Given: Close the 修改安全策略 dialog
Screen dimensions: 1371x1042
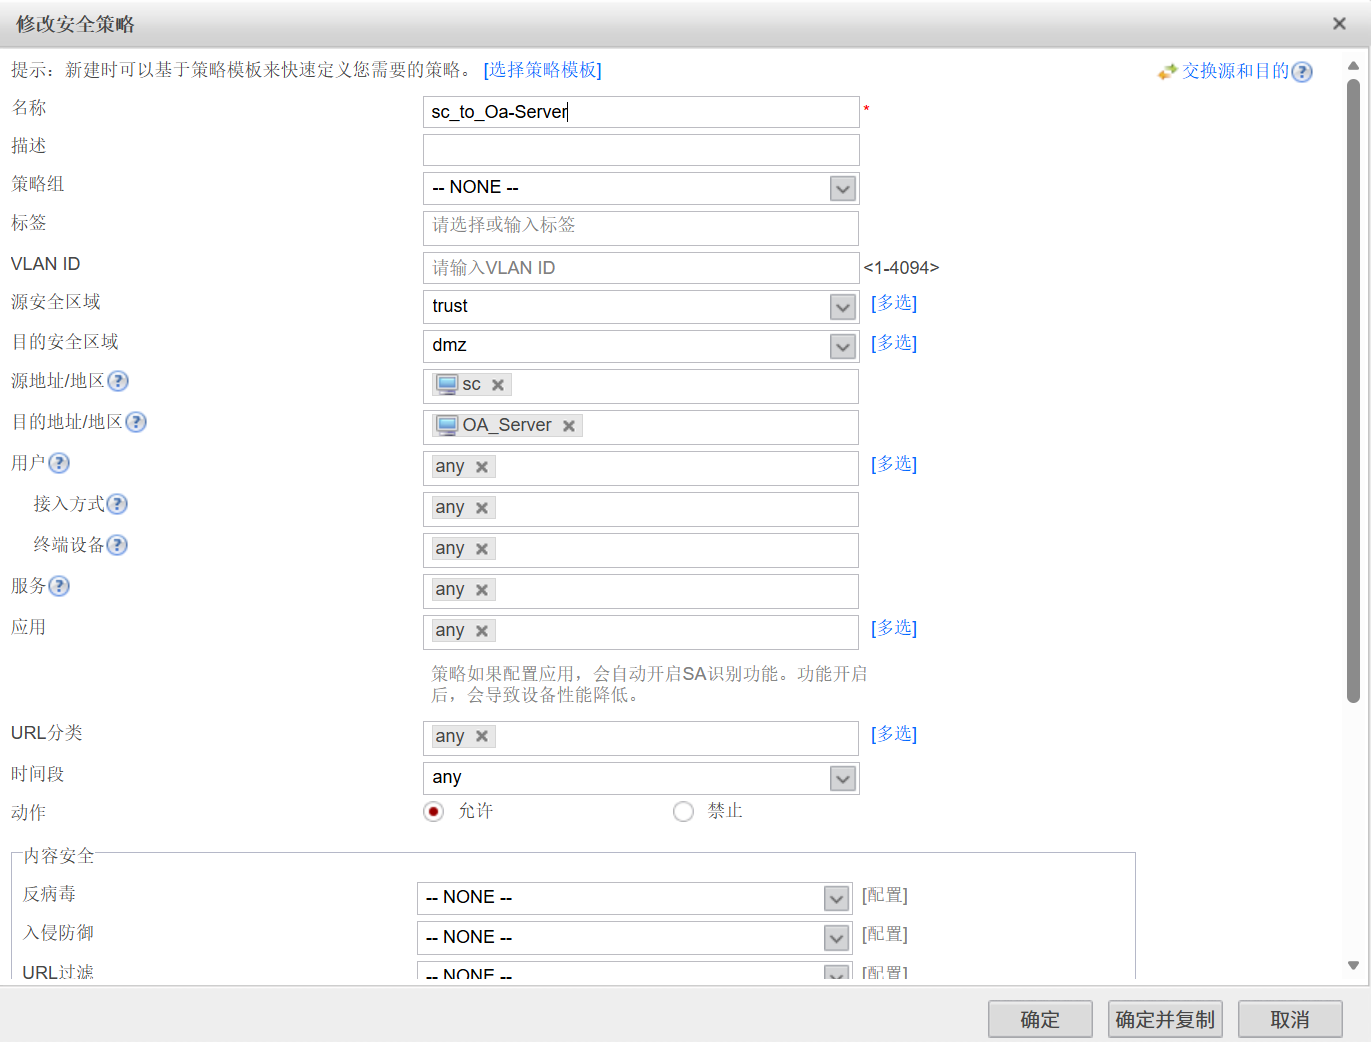Looking at the screenshot, I should pyautogui.click(x=1339, y=24).
